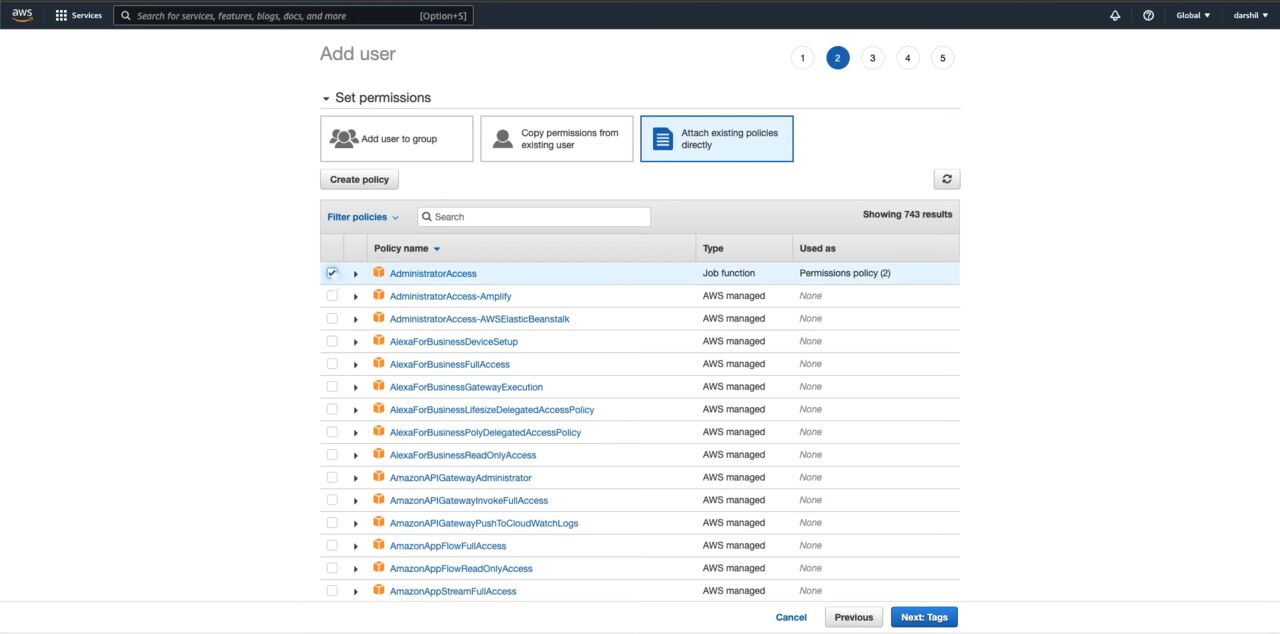Click the AlexaForBusinessFullAccess policy box icon
This screenshot has height=634, width=1280.
[379, 363]
